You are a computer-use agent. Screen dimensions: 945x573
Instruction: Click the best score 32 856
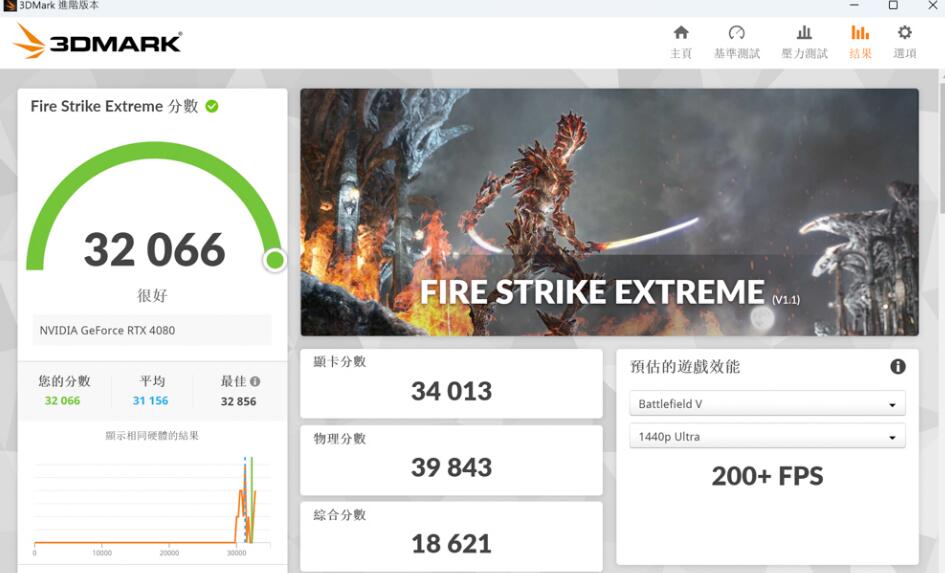coord(238,401)
